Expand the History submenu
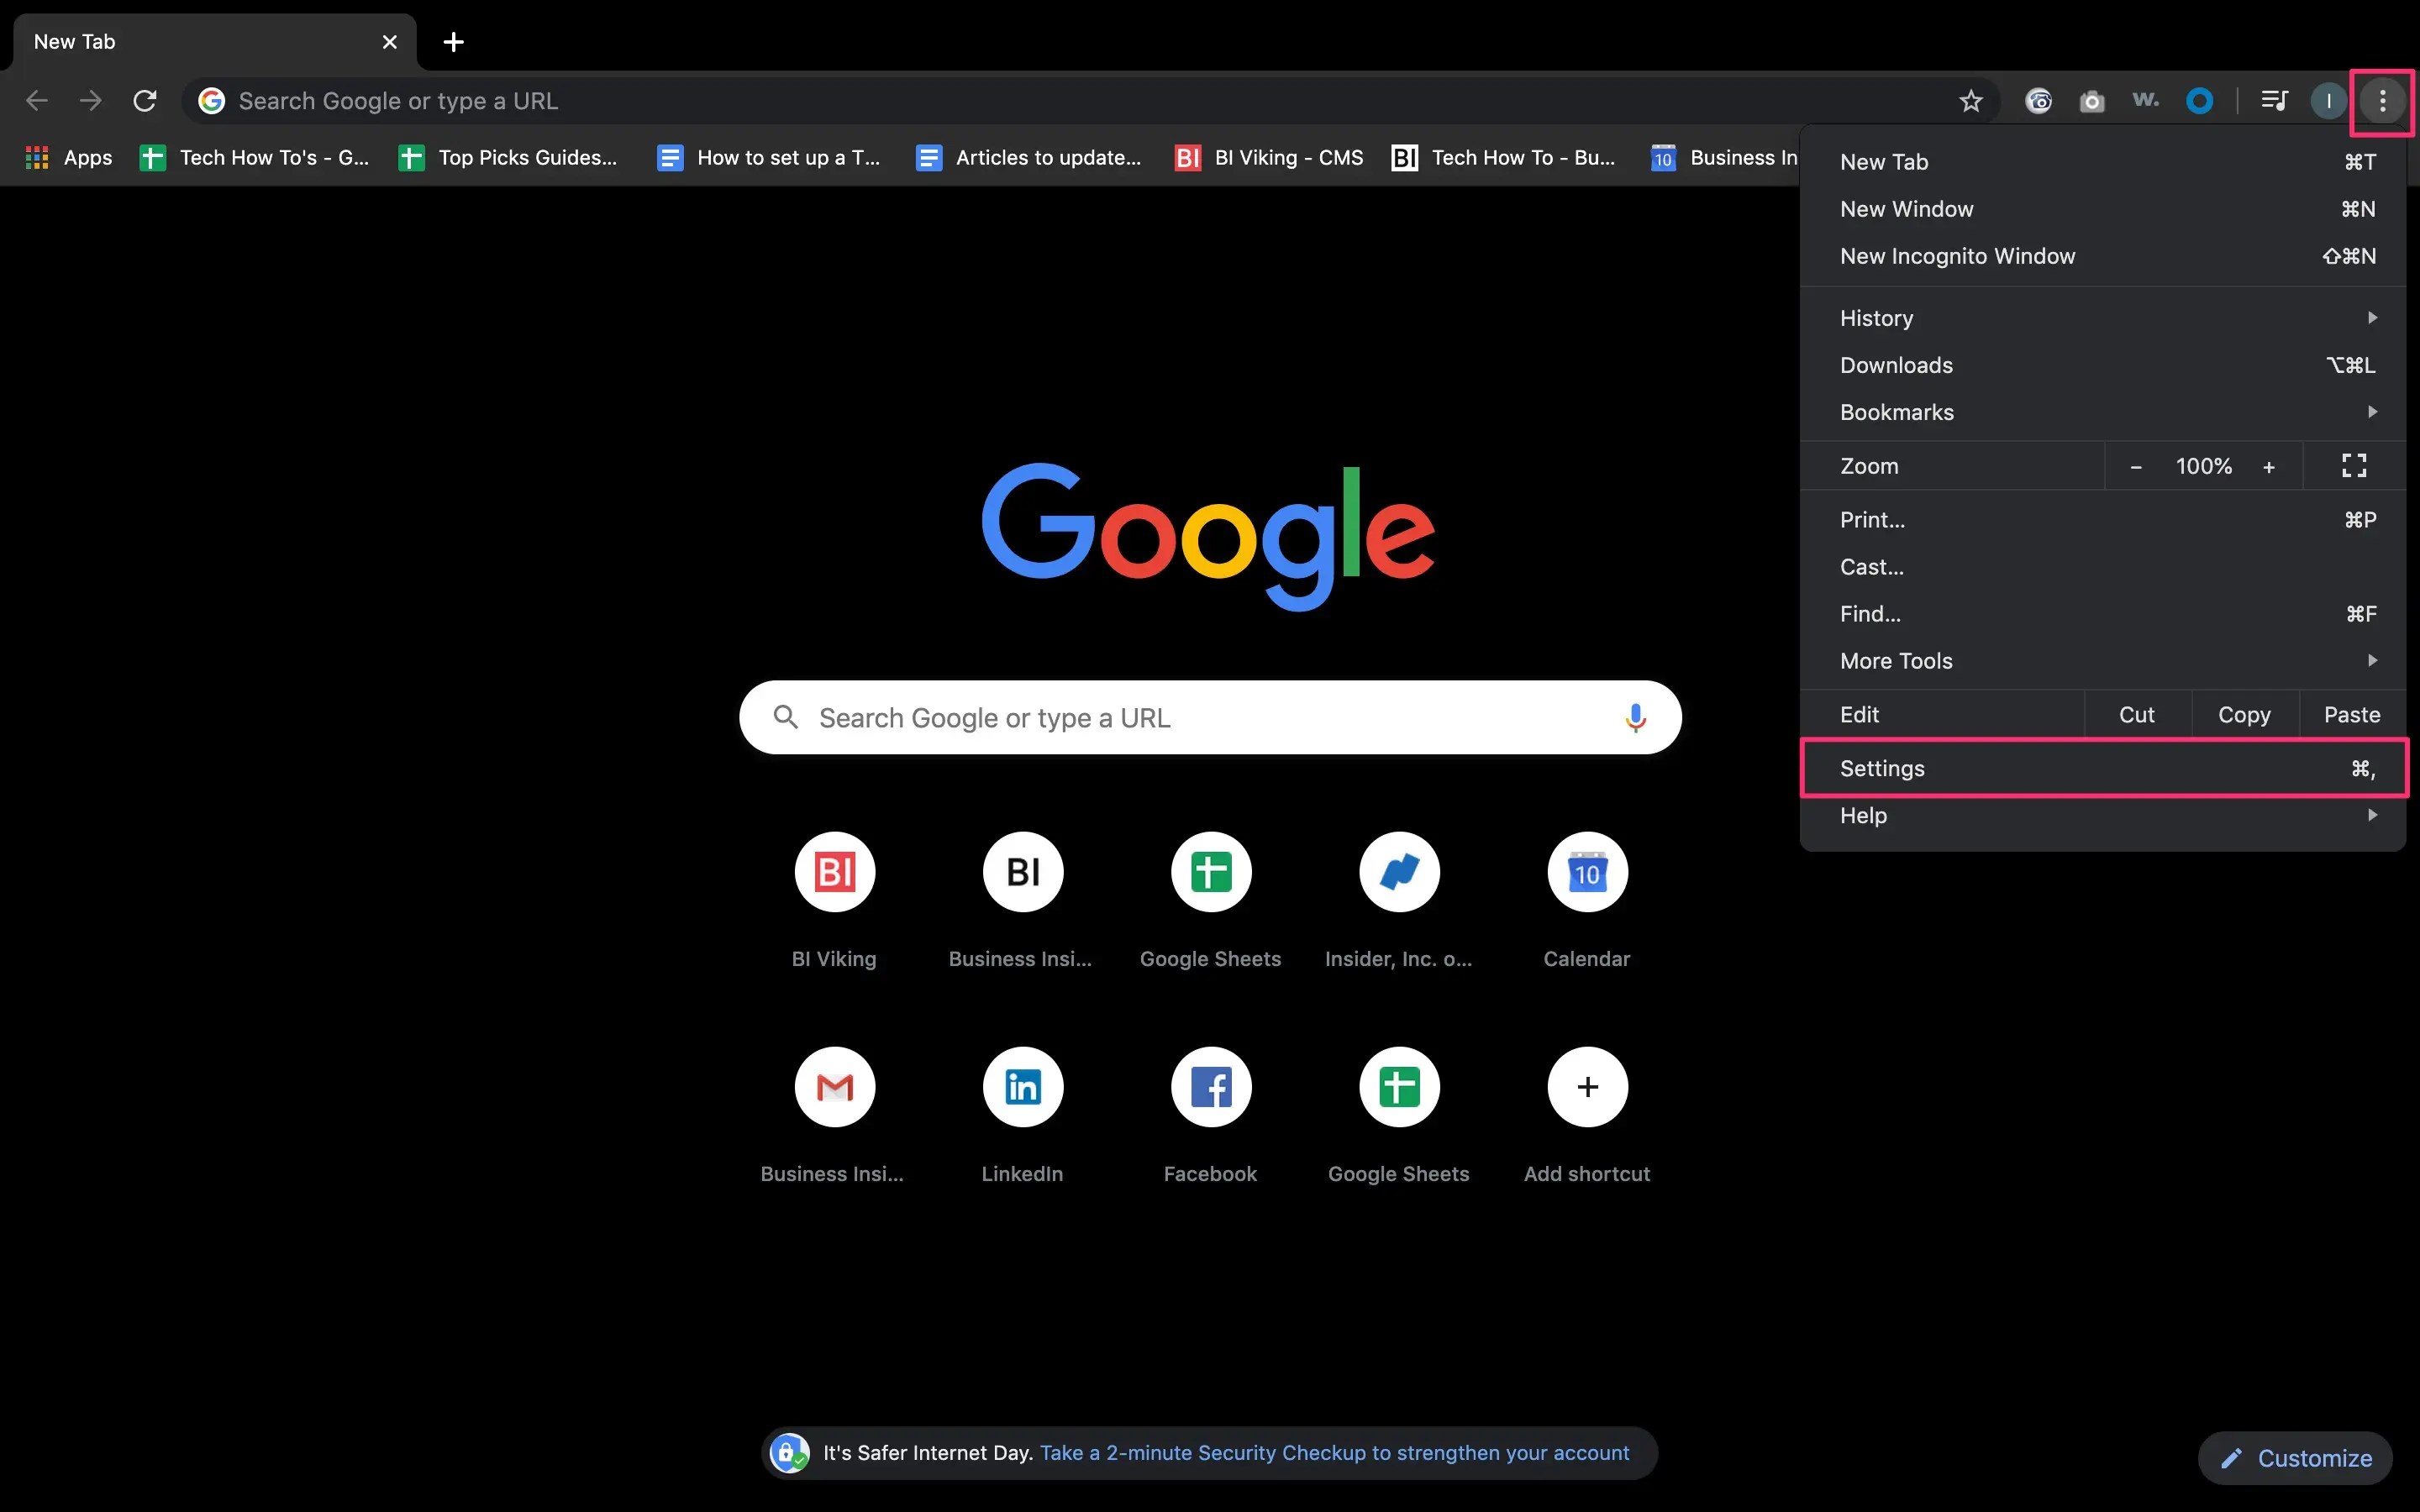 coord(2102,318)
